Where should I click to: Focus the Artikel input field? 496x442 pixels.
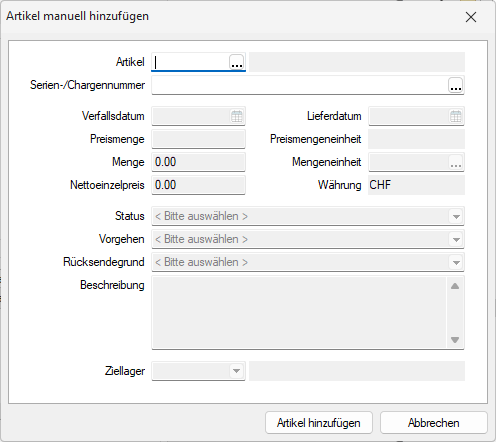coord(190,62)
